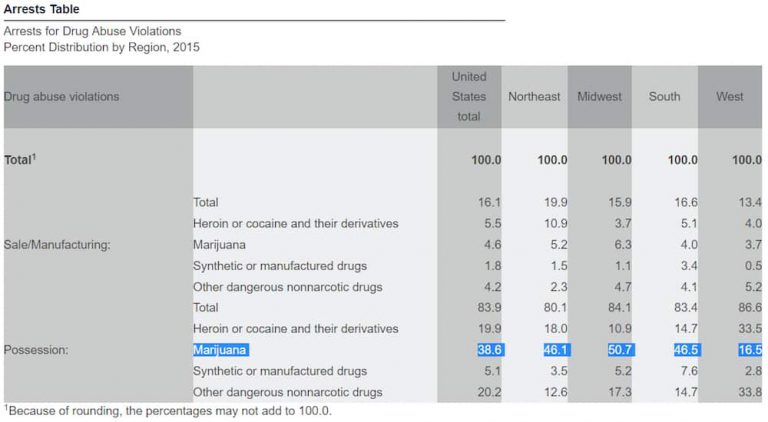Select the "Sale/Manufacturing:" row label
768x422 pixels.
[57, 244]
